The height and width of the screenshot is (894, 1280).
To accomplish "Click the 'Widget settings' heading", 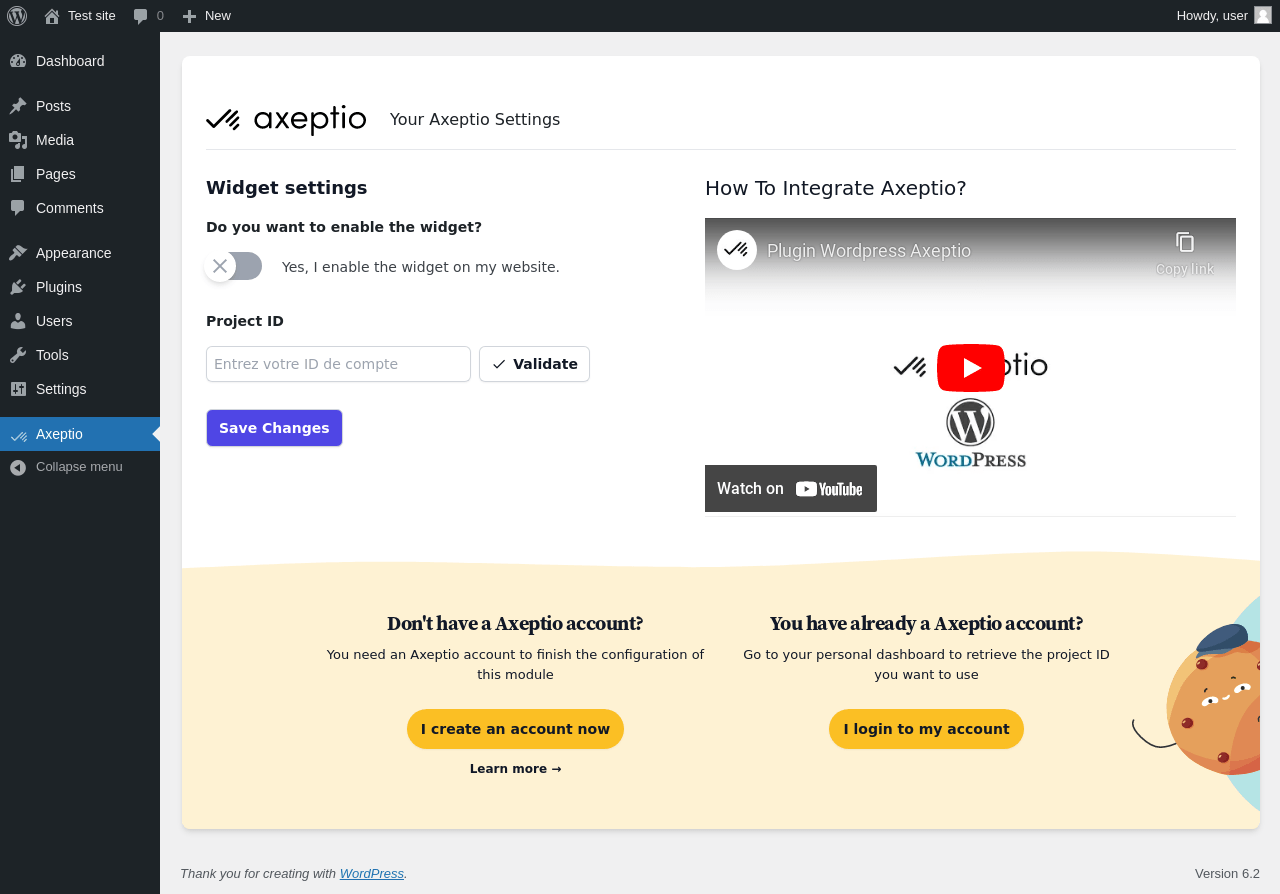I will [287, 188].
